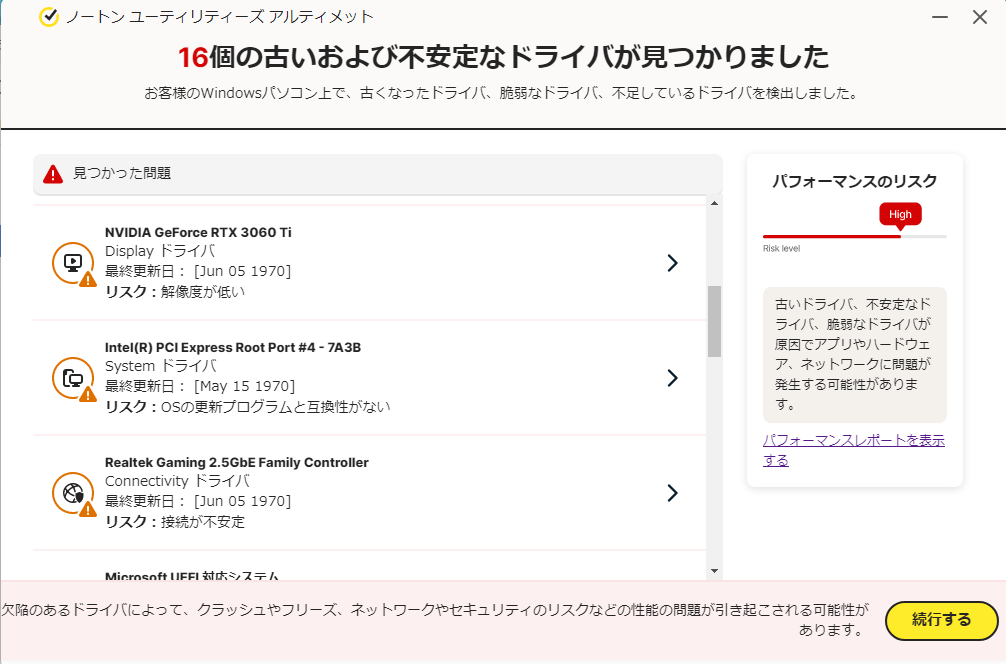The height and width of the screenshot is (664, 1006).
Task: Select the Intel(R) PCI Express Root Port #4 - 7A3B title
Action: (x=233, y=347)
